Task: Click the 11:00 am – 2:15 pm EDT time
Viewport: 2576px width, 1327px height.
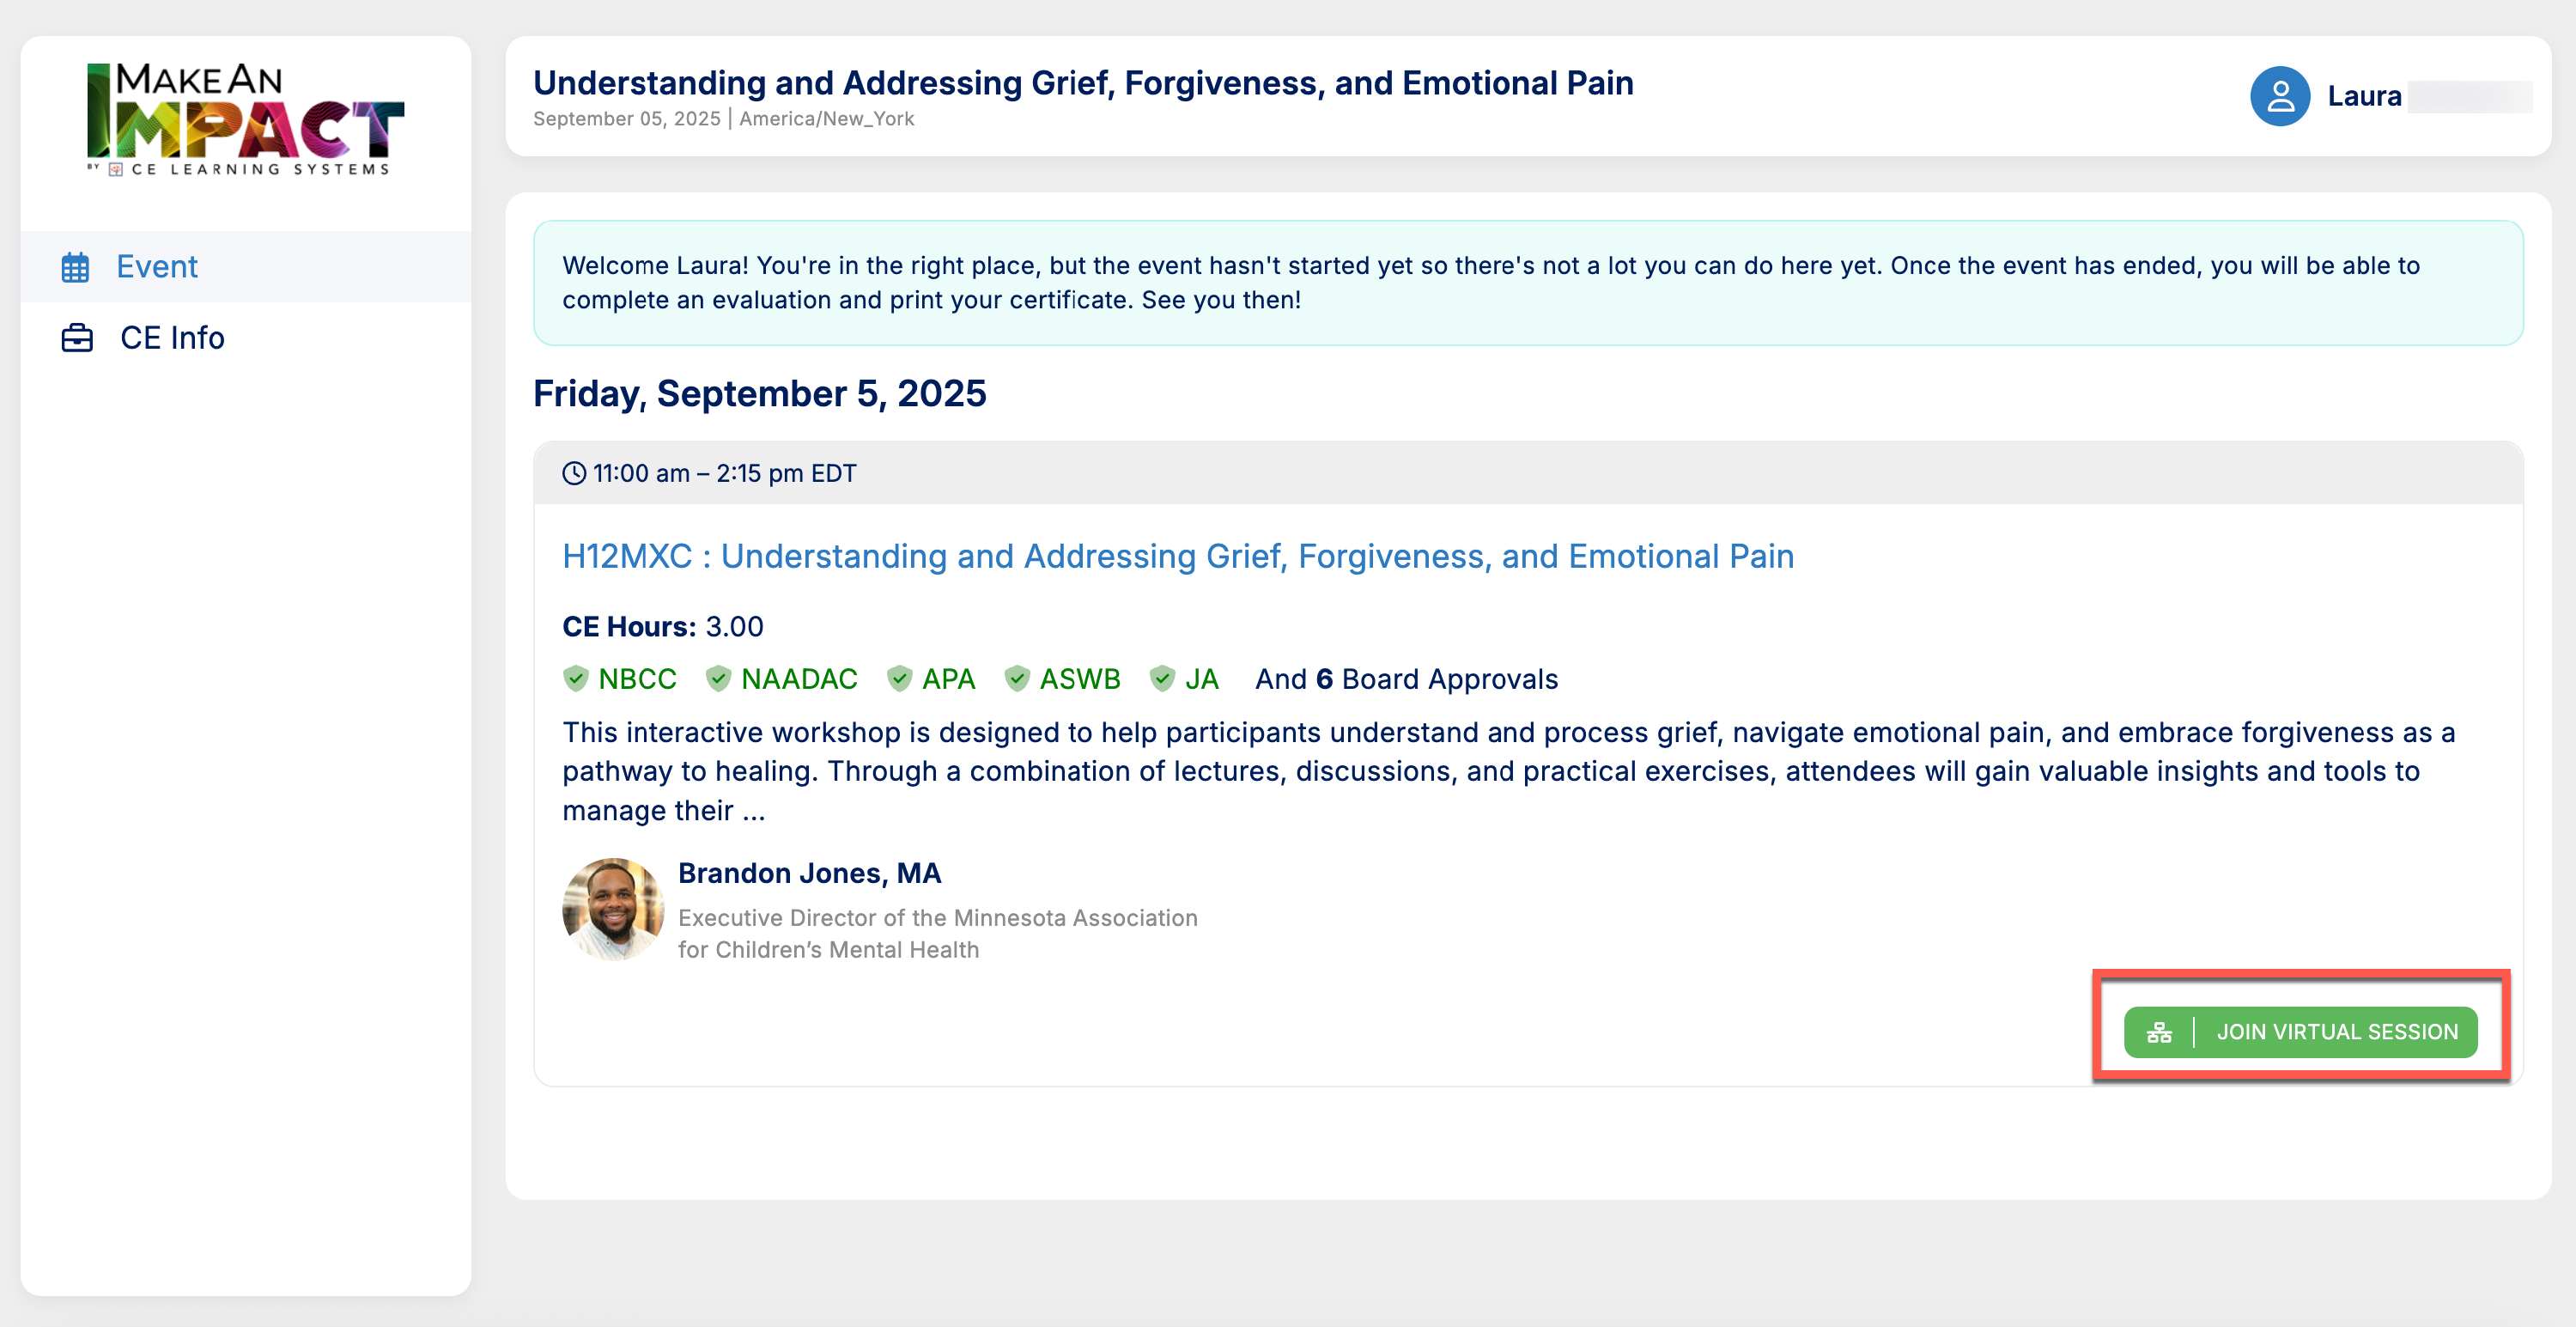Action: click(724, 473)
